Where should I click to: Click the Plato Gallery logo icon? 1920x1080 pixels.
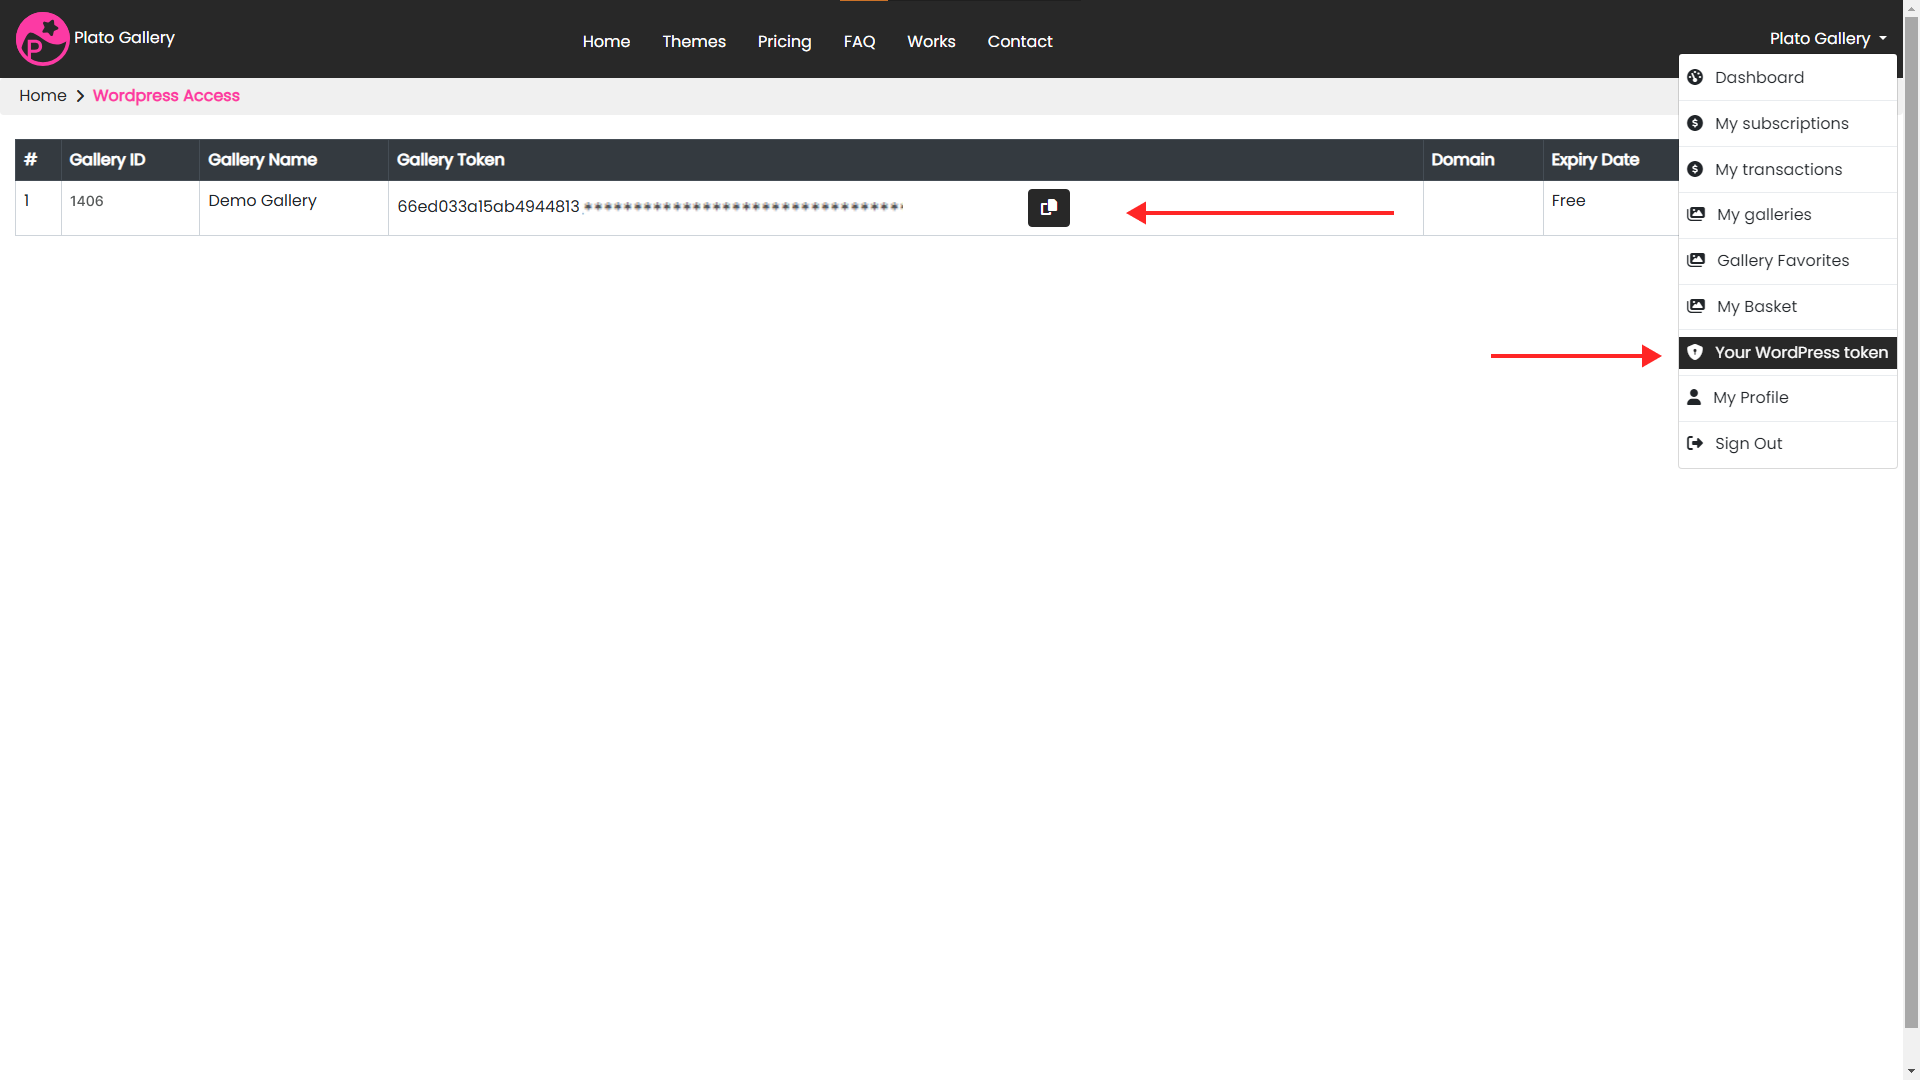pyautogui.click(x=42, y=39)
